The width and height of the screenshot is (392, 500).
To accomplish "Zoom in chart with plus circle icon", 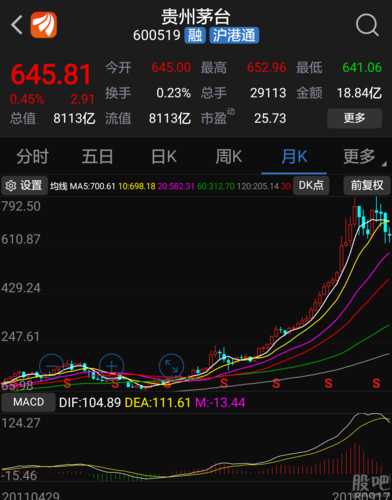I will [x=112, y=366].
